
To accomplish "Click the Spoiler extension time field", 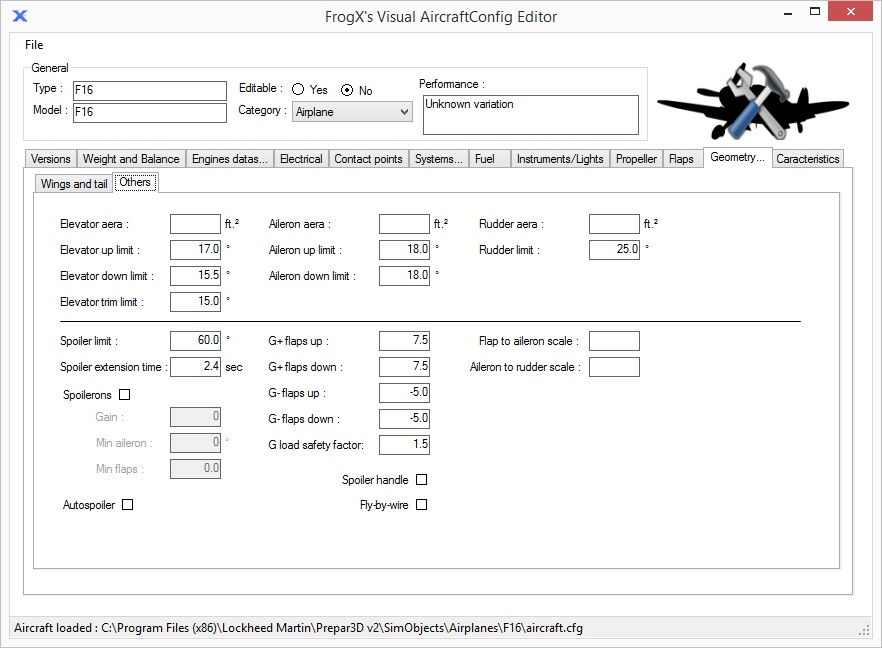I will pos(195,367).
